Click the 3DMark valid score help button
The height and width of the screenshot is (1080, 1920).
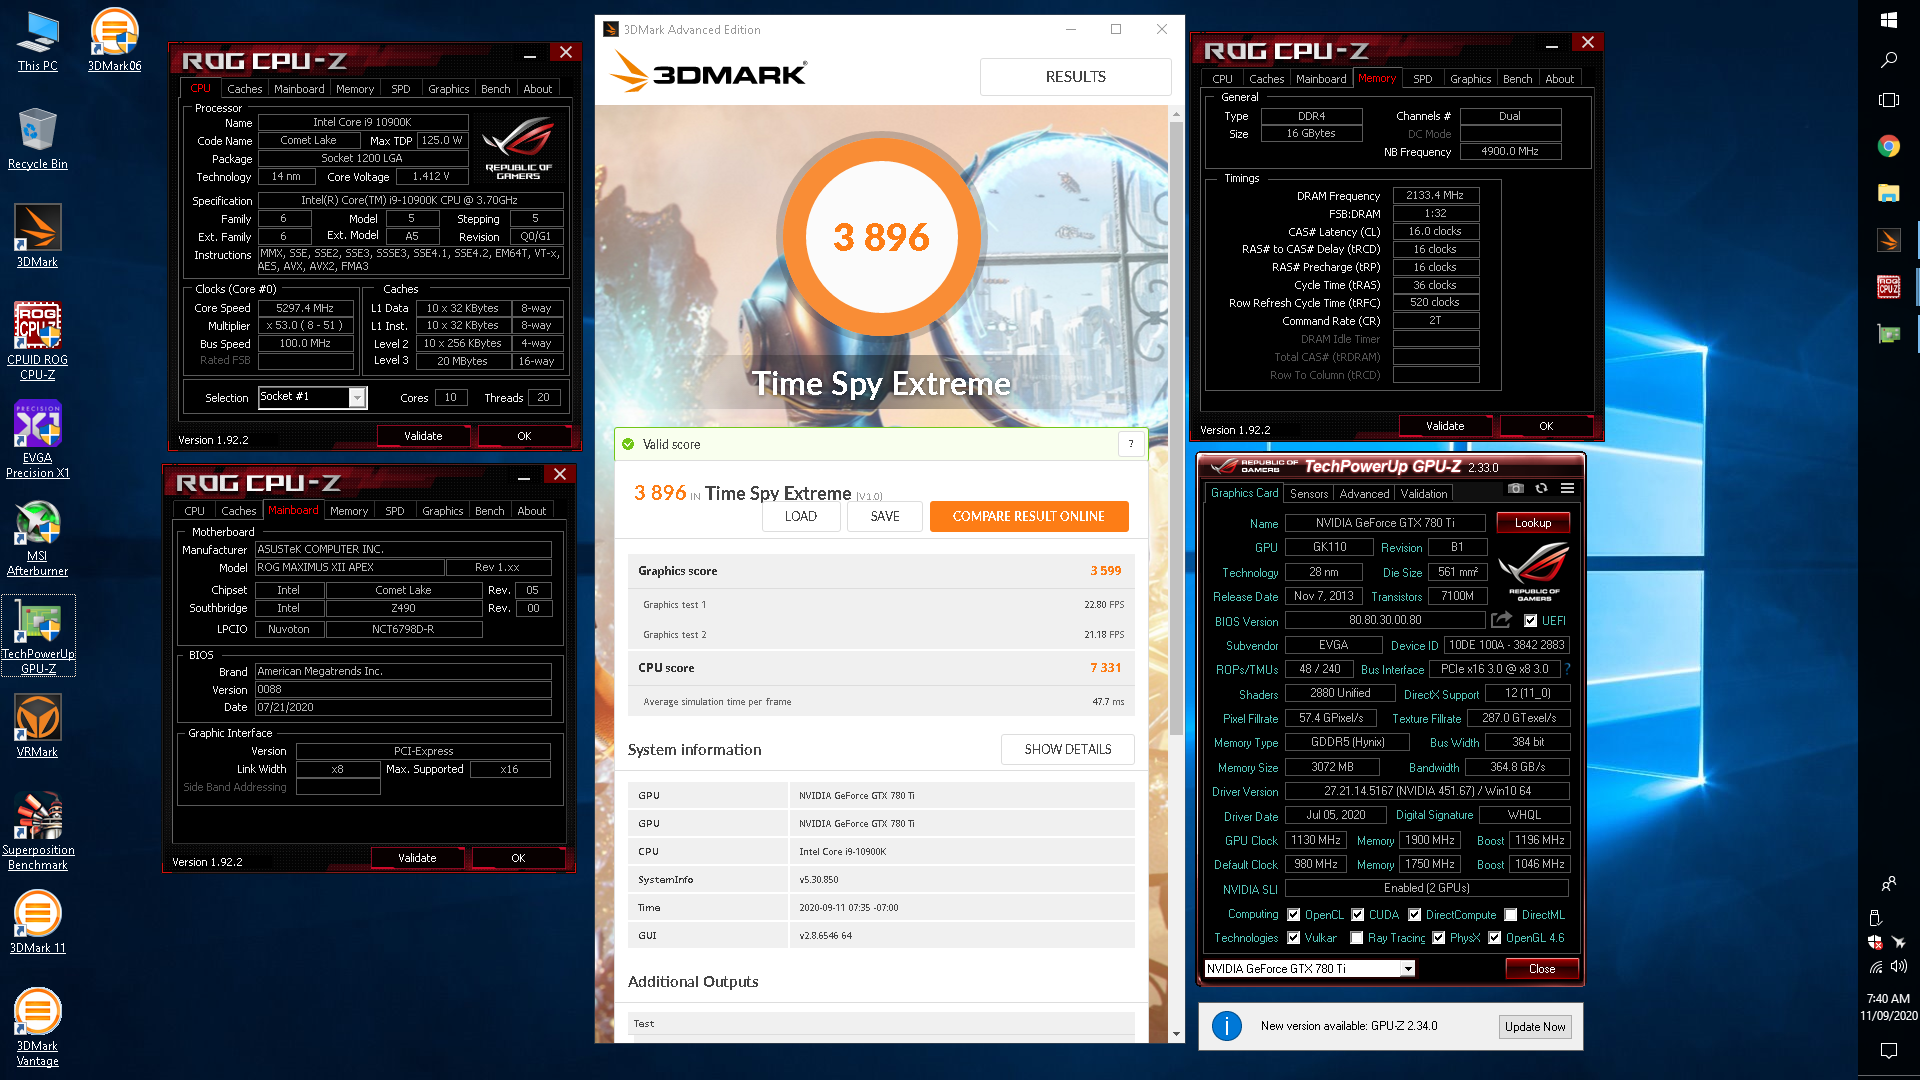click(x=1131, y=444)
